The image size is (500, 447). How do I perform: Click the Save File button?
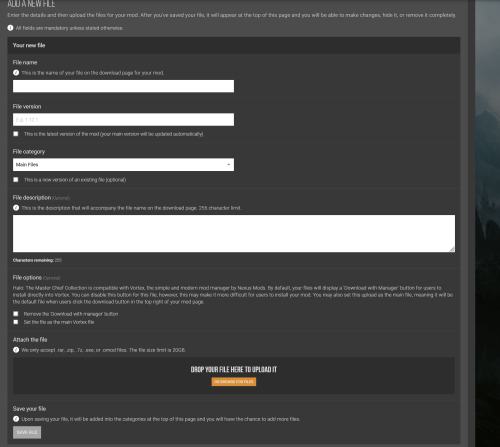(27, 432)
